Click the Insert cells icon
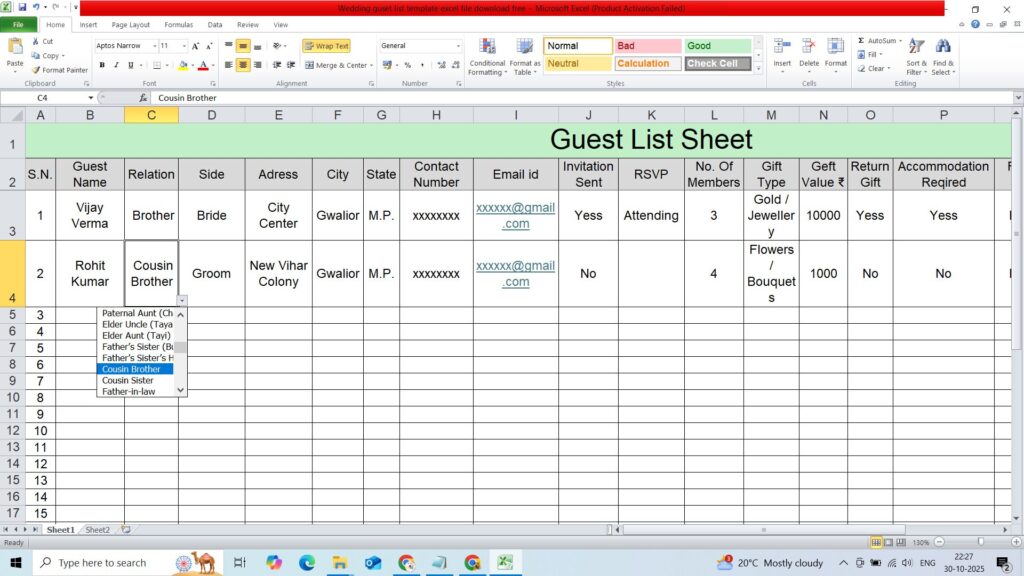The height and width of the screenshot is (576, 1024). [x=782, y=48]
